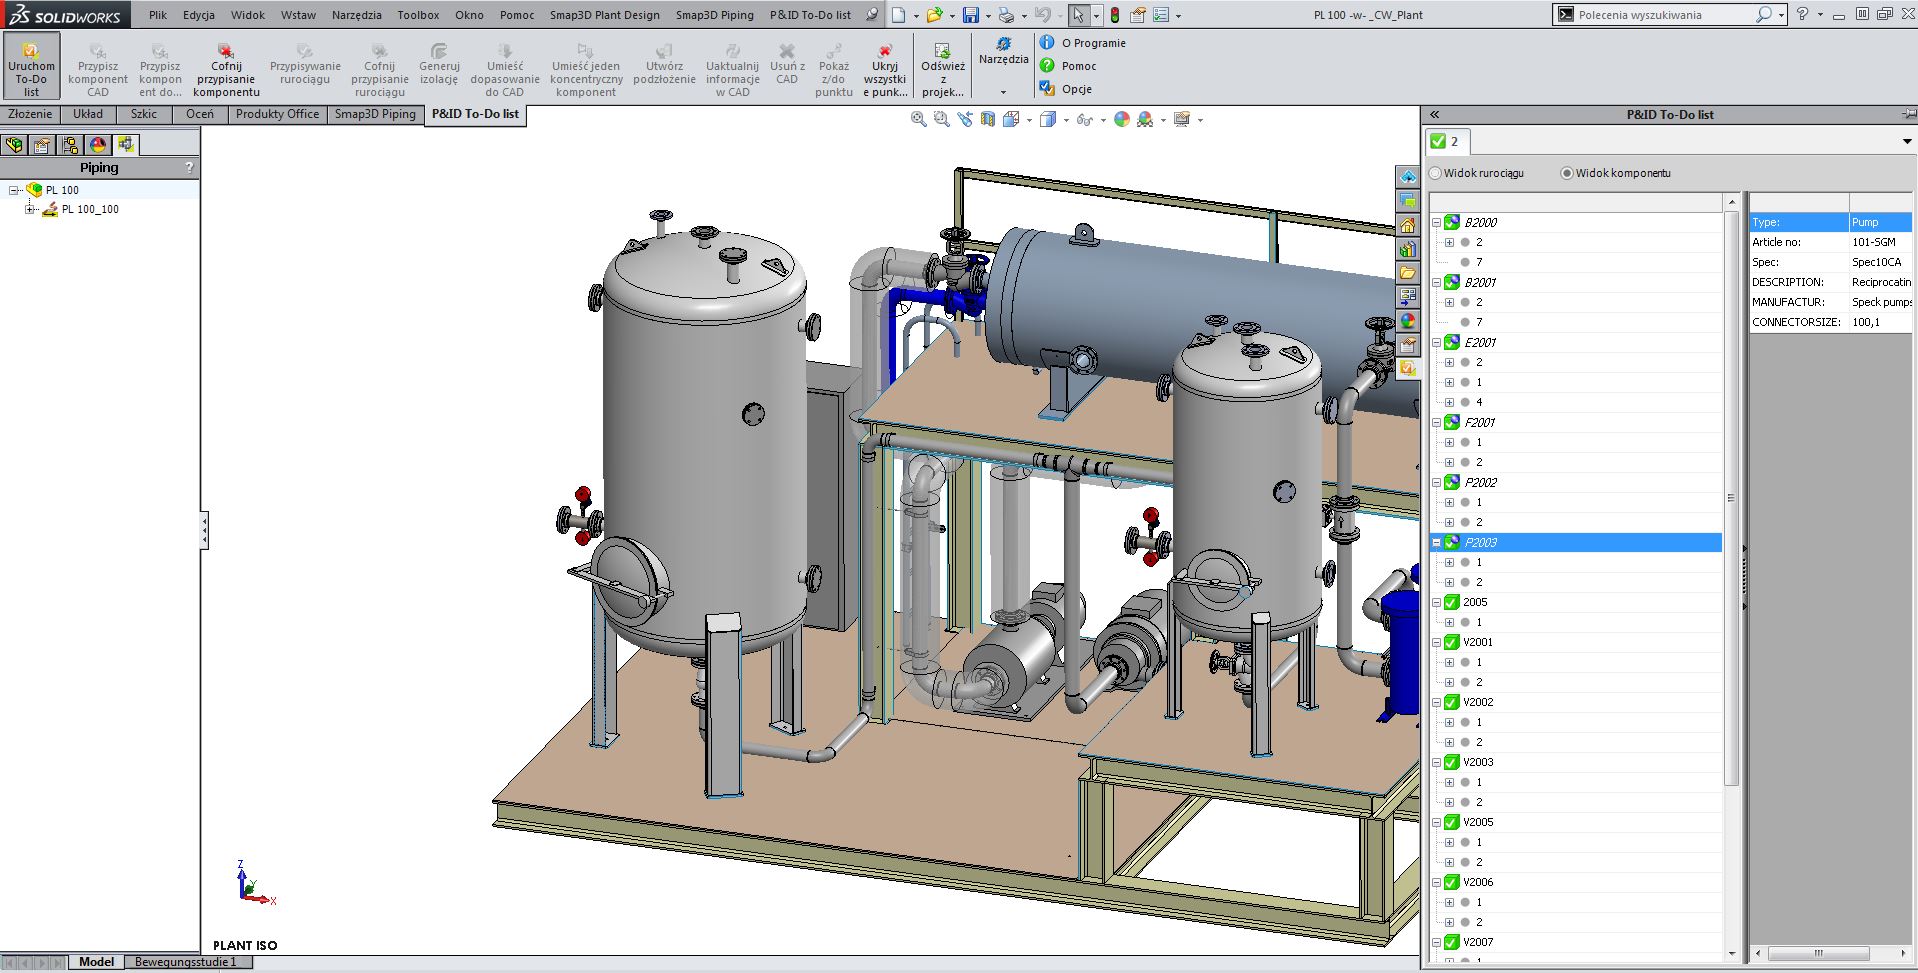The image size is (1918, 973).
Task: Switch to Produkty Office tab
Action: point(277,114)
